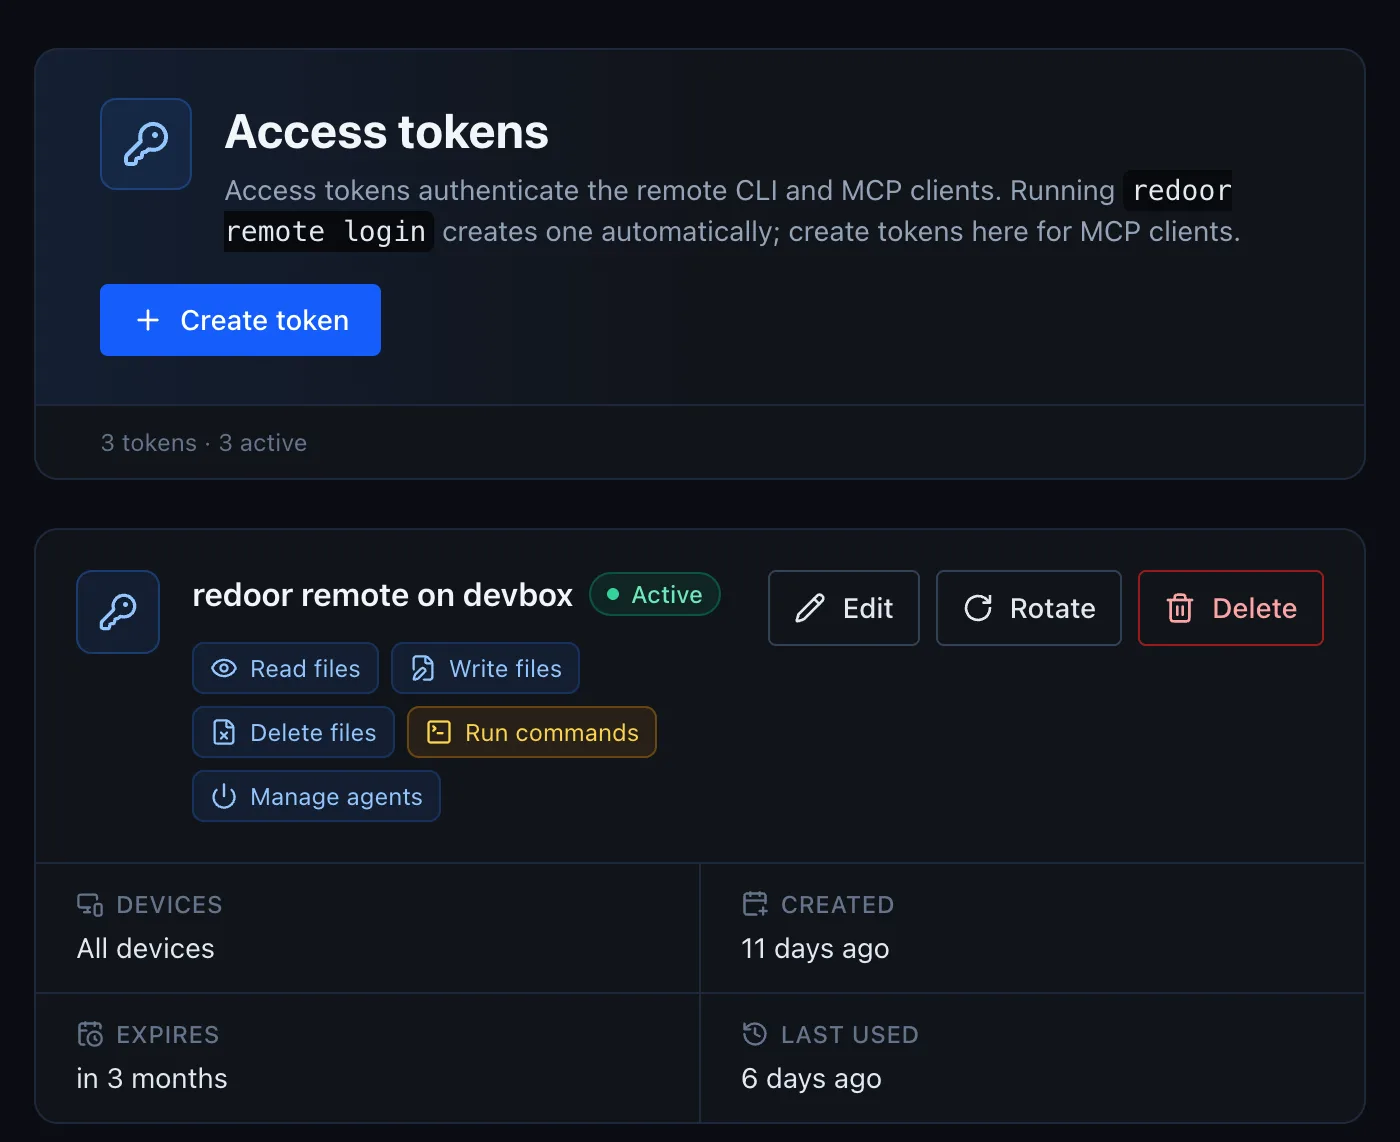Click the power icon in Manage agents
1400x1142 pixels.
tap(224, 796)
